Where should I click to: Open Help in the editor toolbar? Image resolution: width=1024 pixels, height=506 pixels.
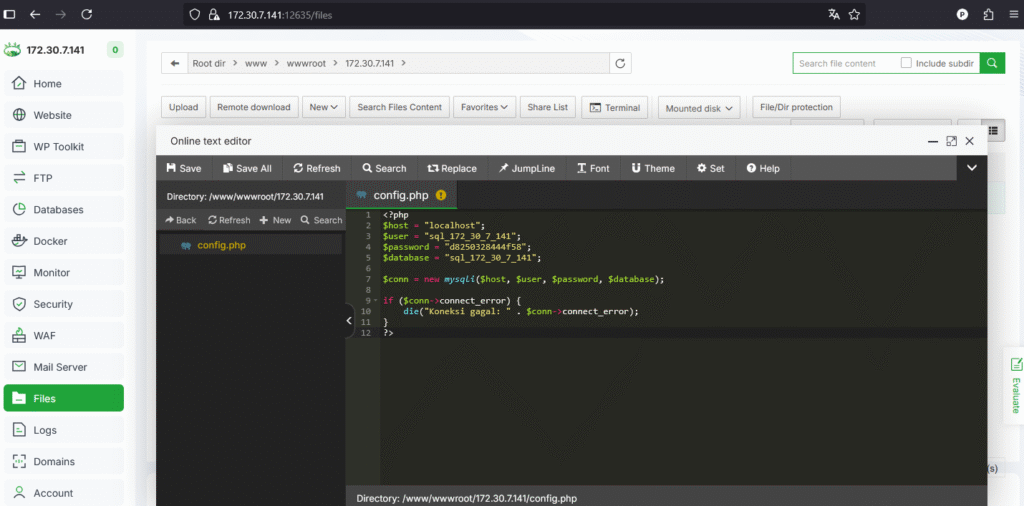pyautogui.click(x=763, y=168)
